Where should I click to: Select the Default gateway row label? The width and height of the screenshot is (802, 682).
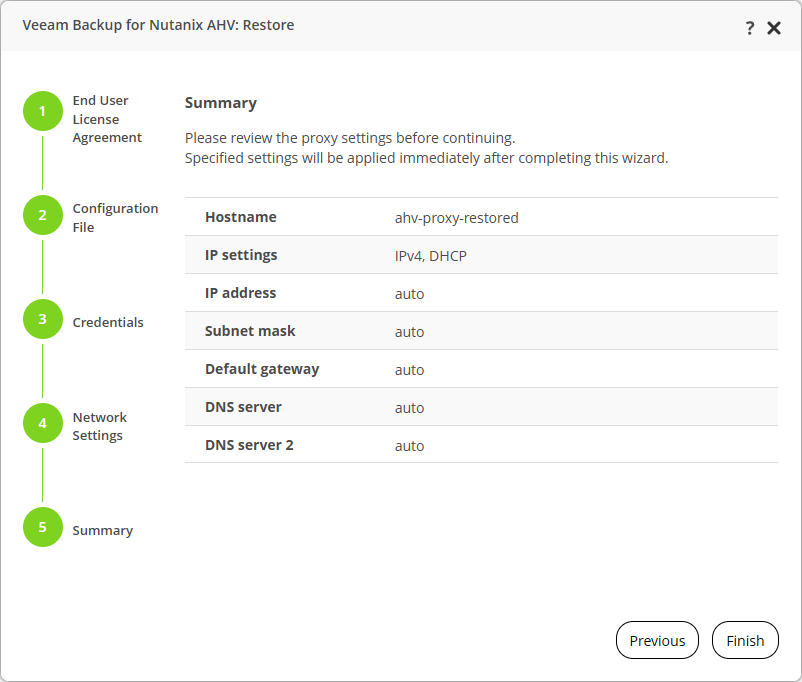[x=262, y=369]
